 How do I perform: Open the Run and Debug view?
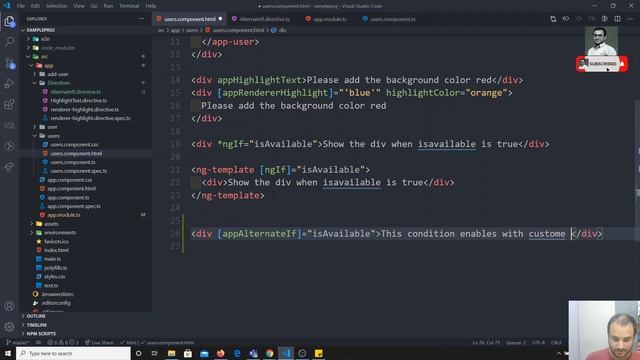pyautogui.click(x=9, y=84)
